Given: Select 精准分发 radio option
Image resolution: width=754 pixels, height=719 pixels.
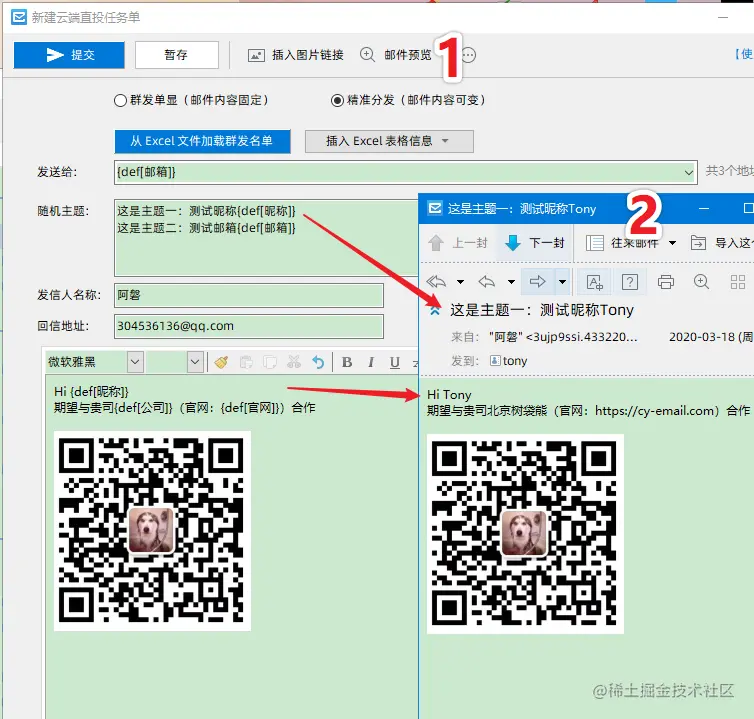Looking at the screenshot, I should pyautogui.click(x=337, y=101).
